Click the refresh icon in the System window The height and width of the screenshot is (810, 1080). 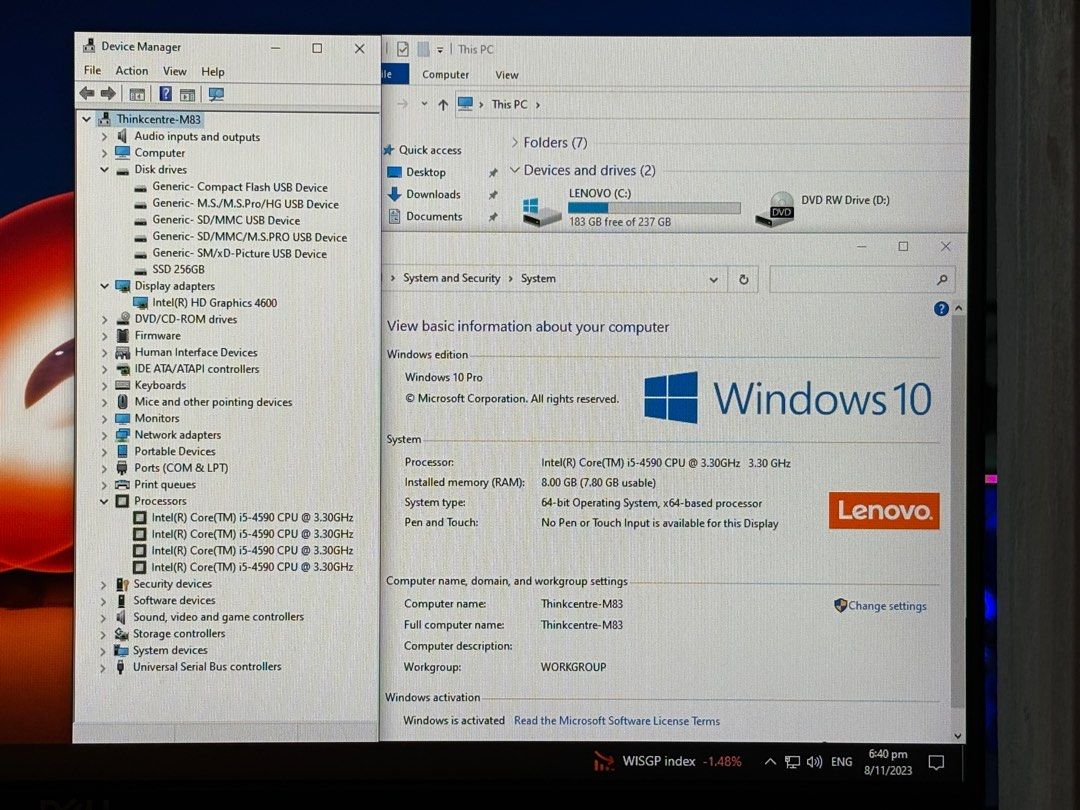743,279
